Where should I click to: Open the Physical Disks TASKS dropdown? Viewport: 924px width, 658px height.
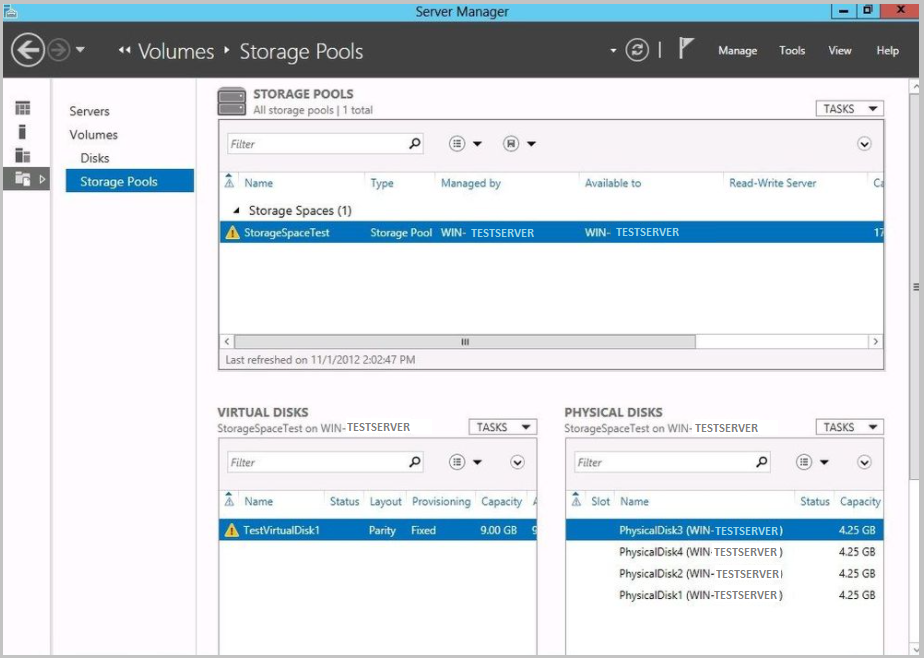[x=849, y=427]
